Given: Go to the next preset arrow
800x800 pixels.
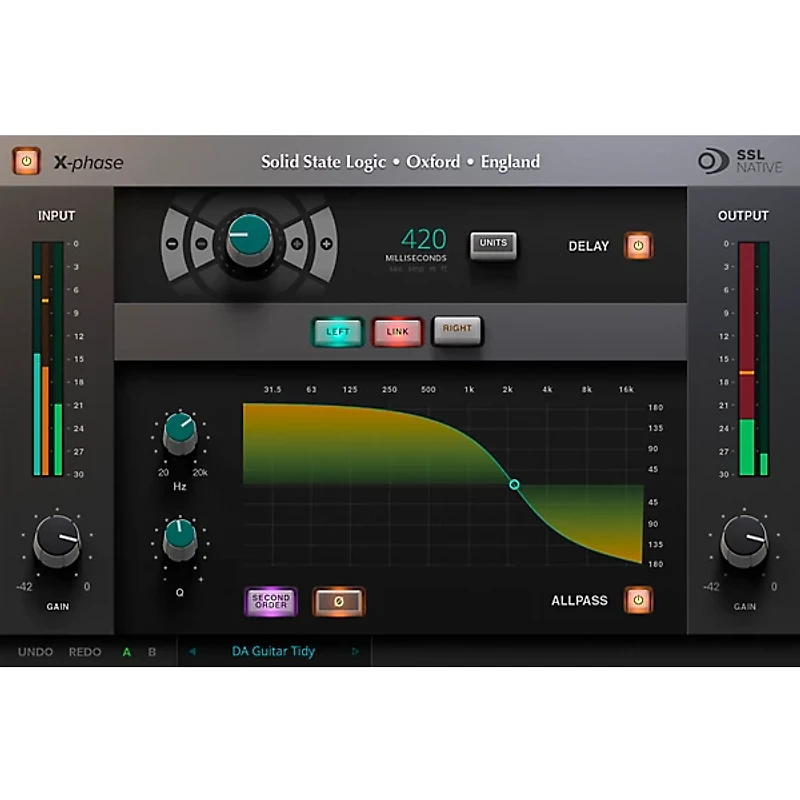Looking at the screenshot, I should point(355,652).
